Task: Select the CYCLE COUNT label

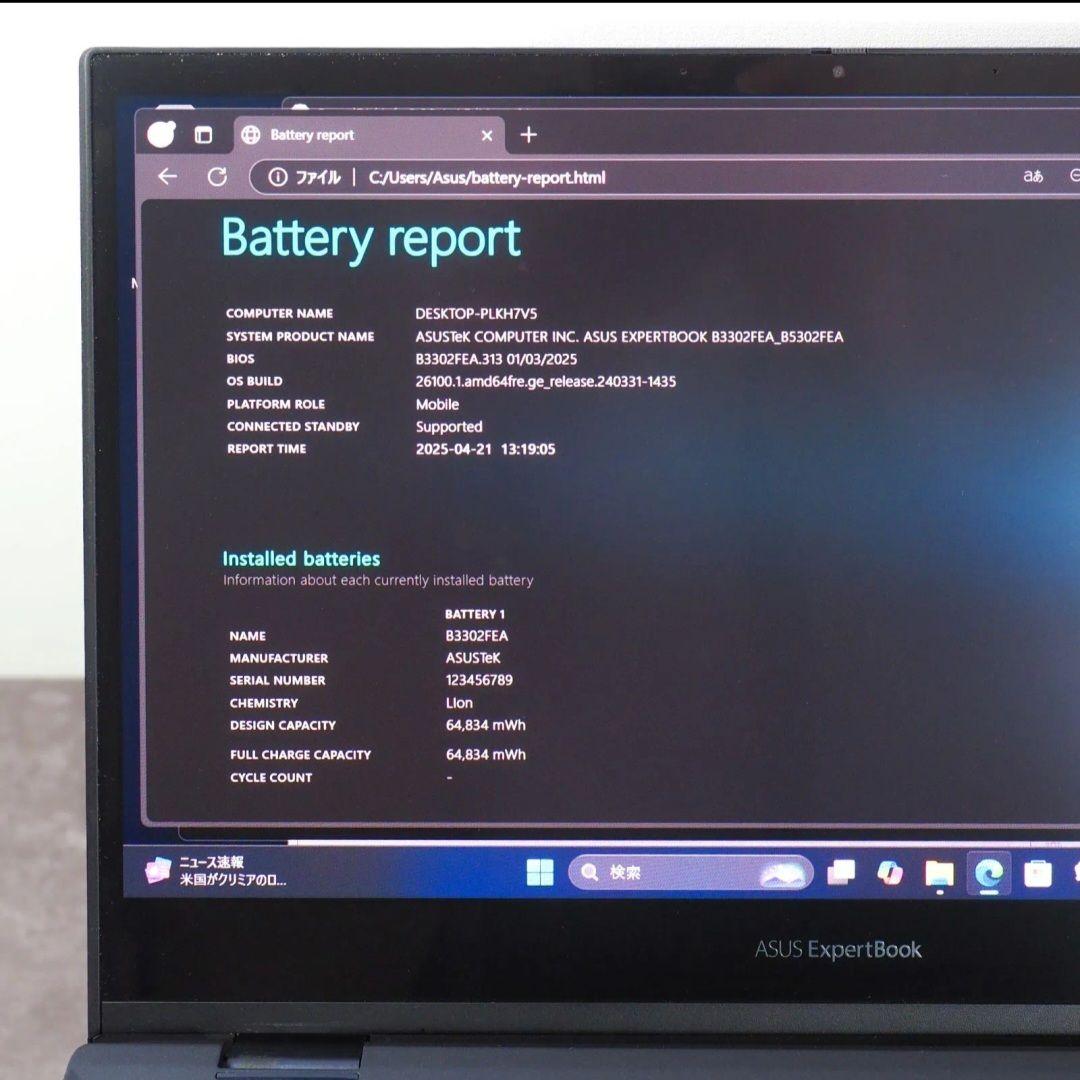Action: pyautogui.click(x=271, y=778)
